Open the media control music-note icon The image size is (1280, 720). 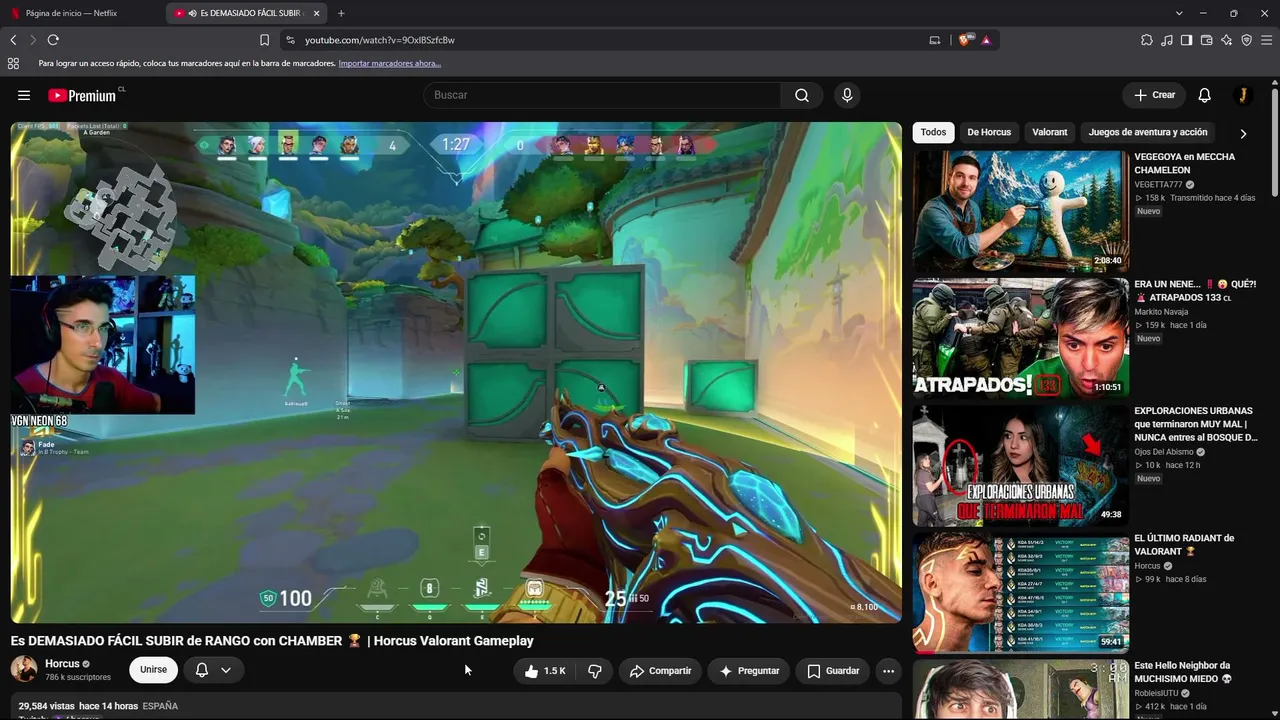click(x=1167, y=40)
